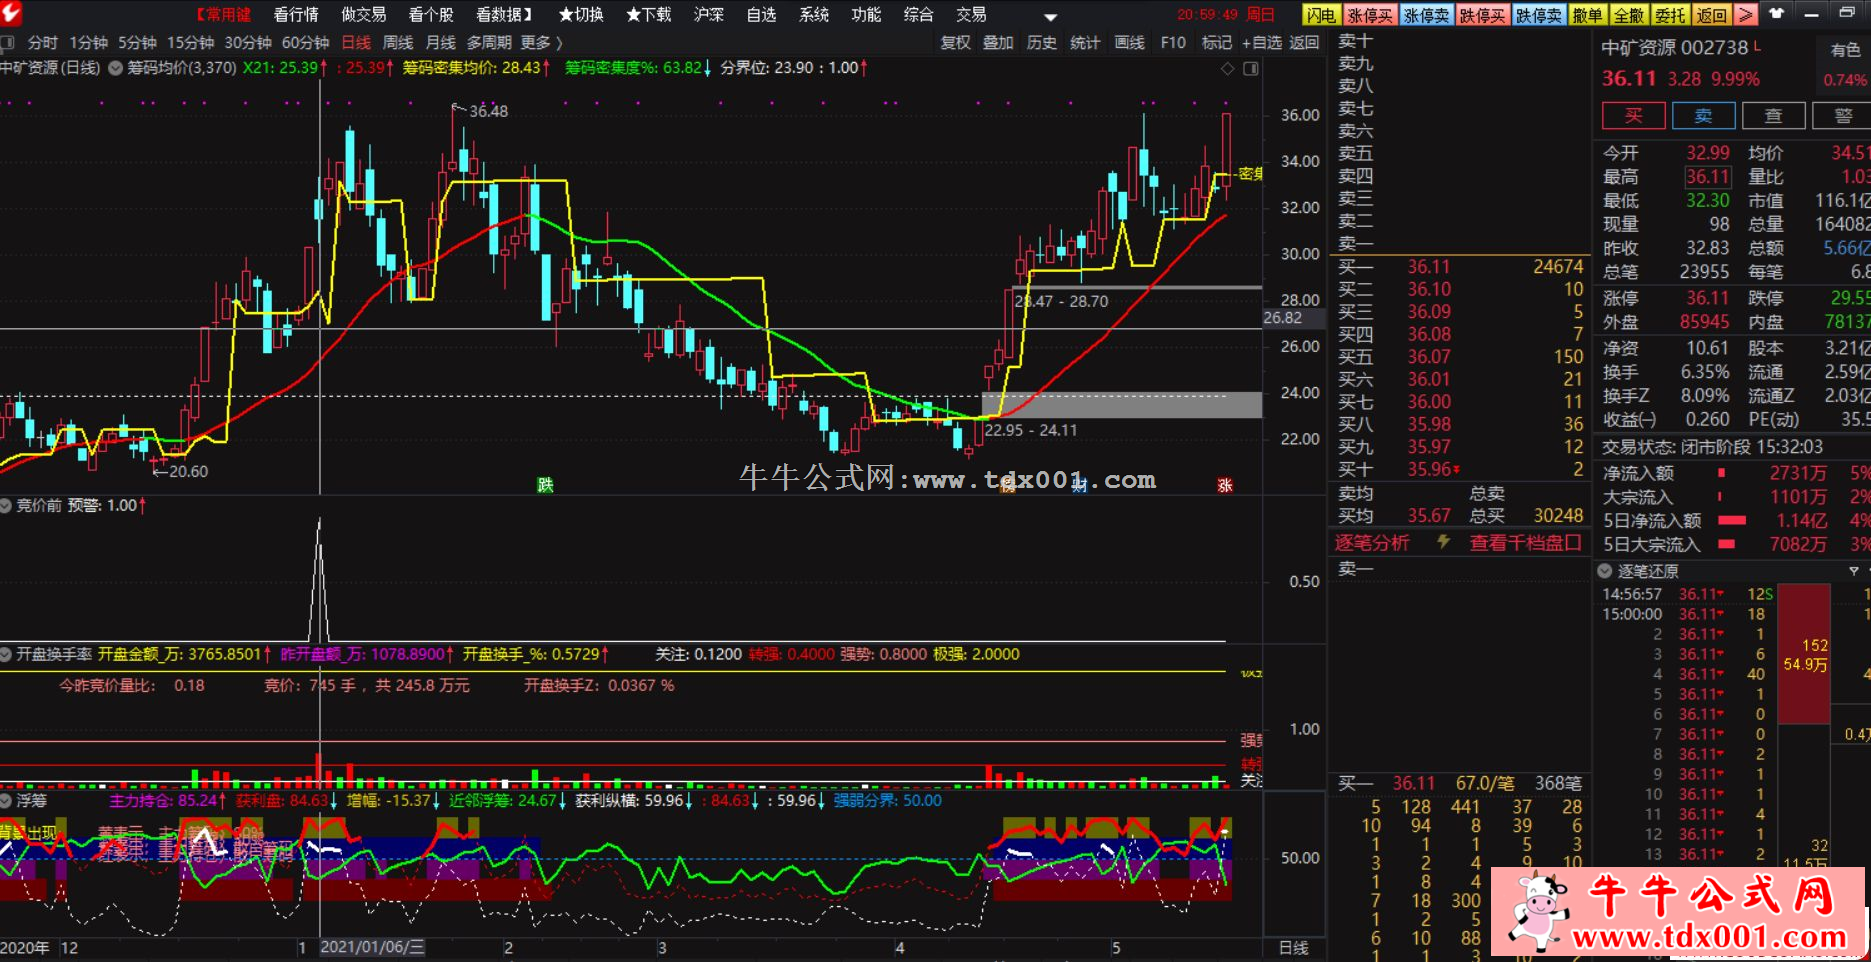Open the 看数据 menu

[504, 14]
